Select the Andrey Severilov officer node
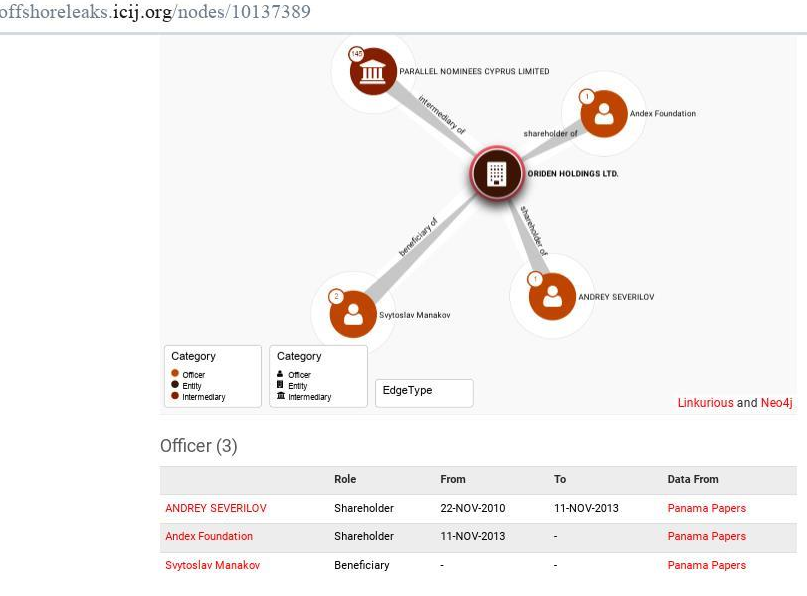The height and width of the screenshot is (596, 807). (x=552, y=296)
